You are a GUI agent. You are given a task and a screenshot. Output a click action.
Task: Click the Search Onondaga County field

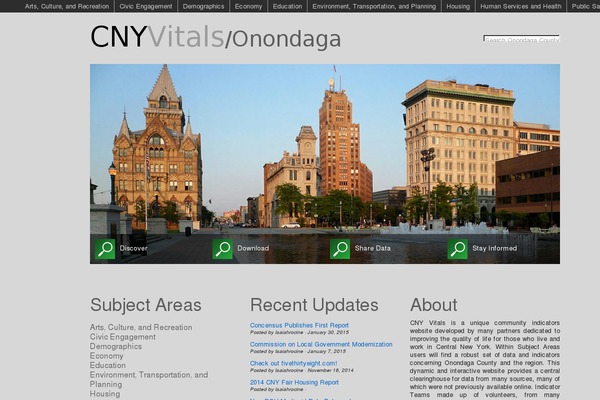(x=521, y=39)
